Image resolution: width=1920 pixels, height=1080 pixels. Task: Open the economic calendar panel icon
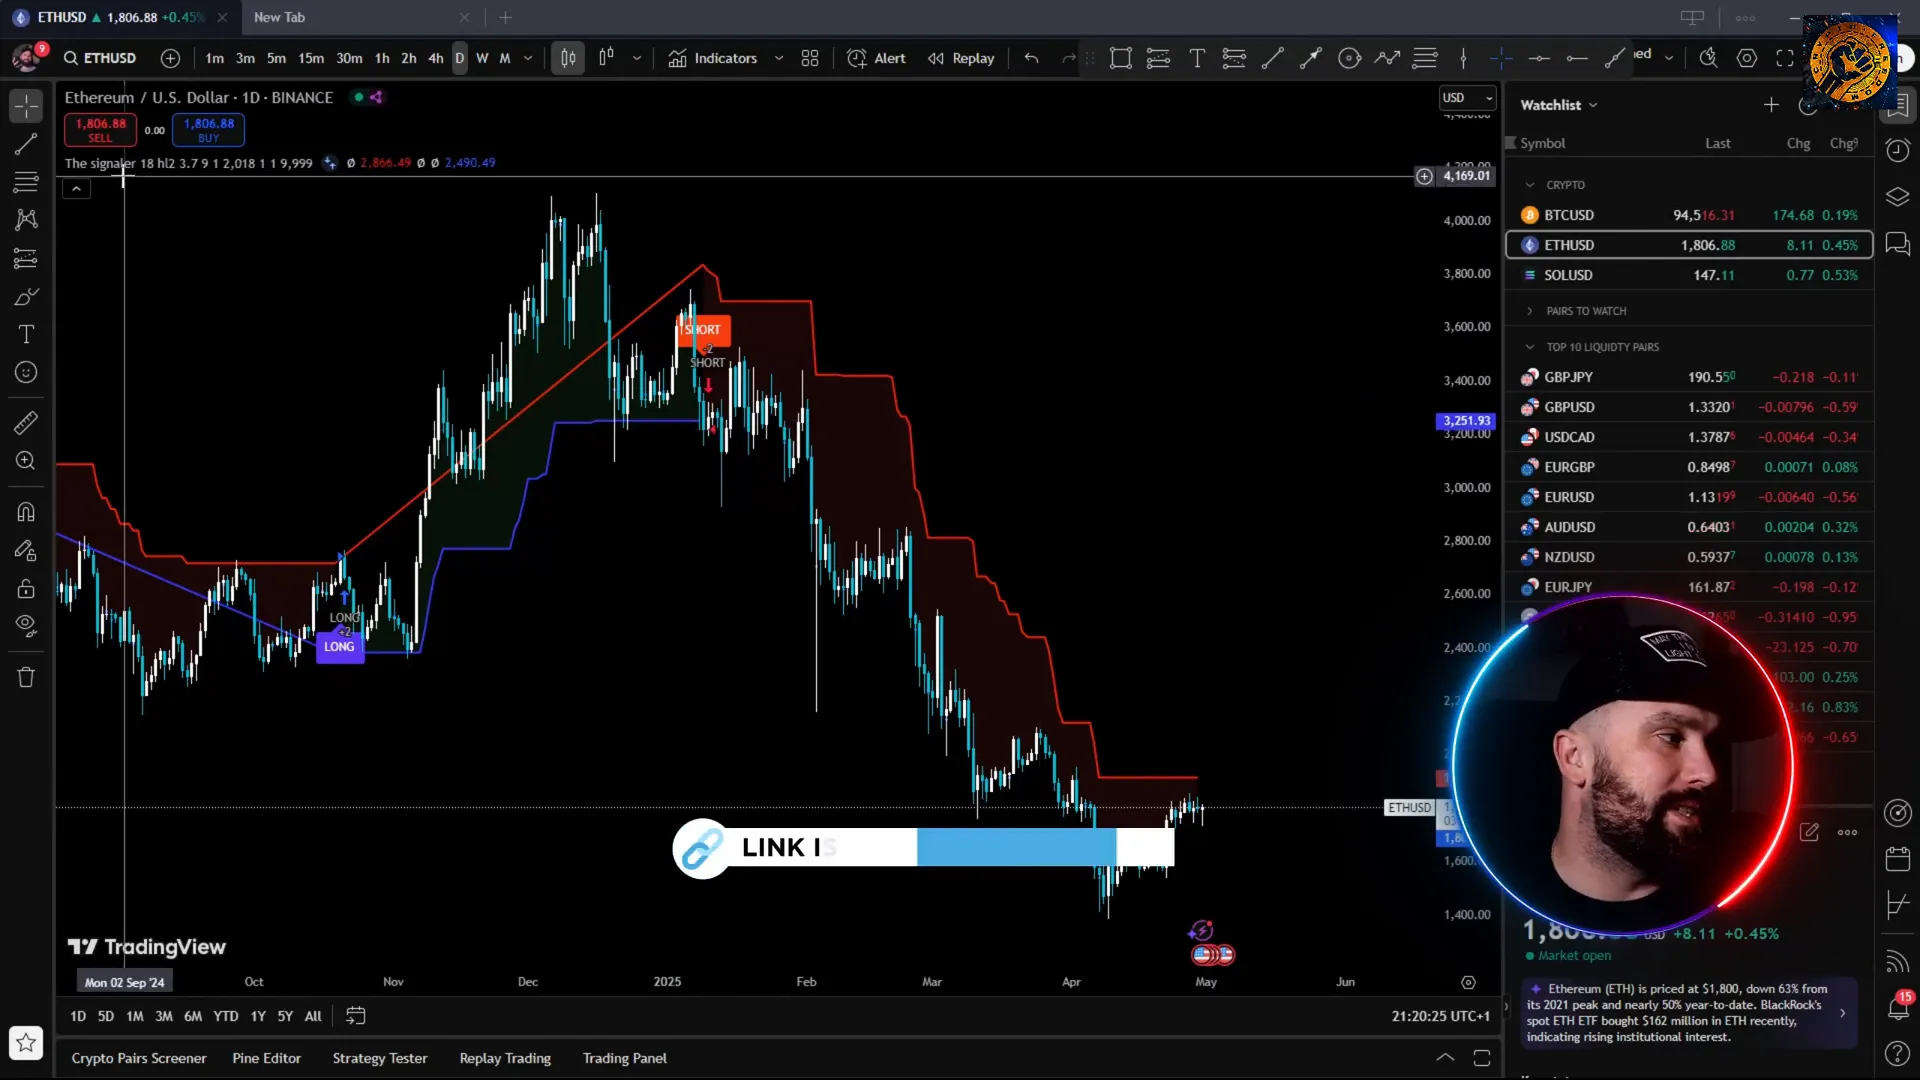point(1897,859)
